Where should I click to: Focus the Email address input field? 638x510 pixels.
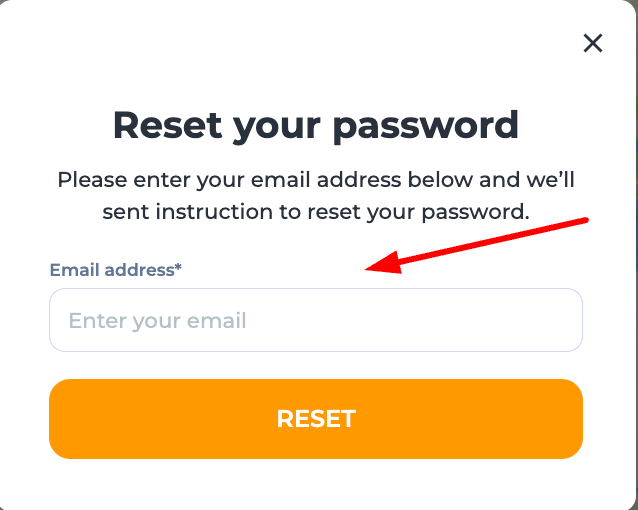(316, 320)
